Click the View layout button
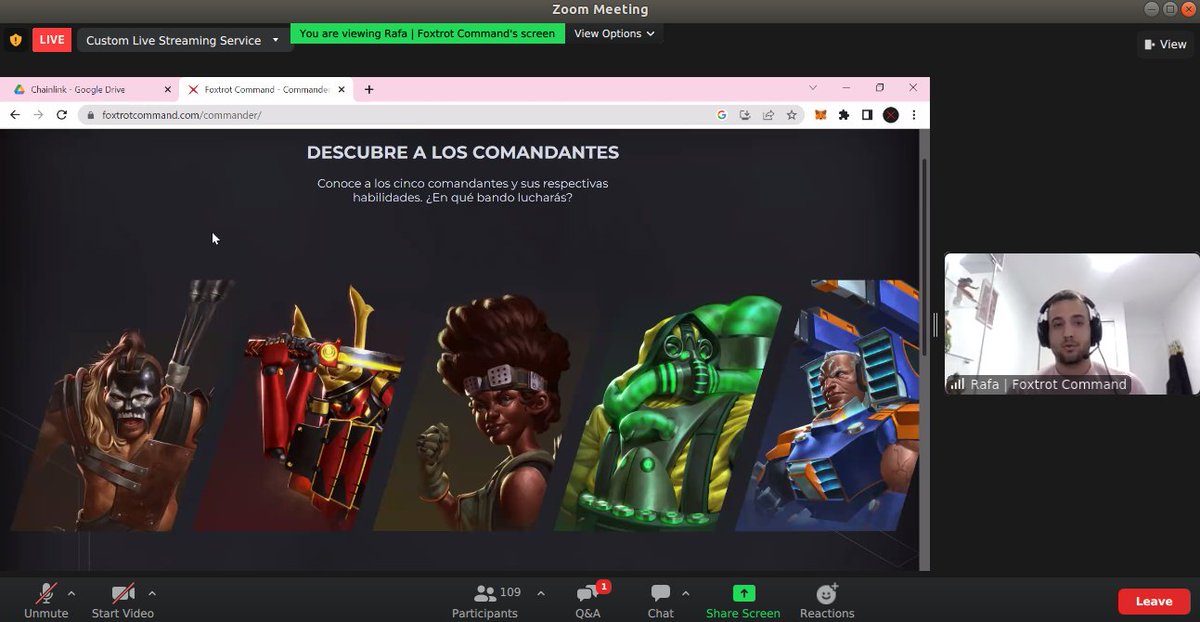This screenshot has width=1200, height=622. (1166, 44)
